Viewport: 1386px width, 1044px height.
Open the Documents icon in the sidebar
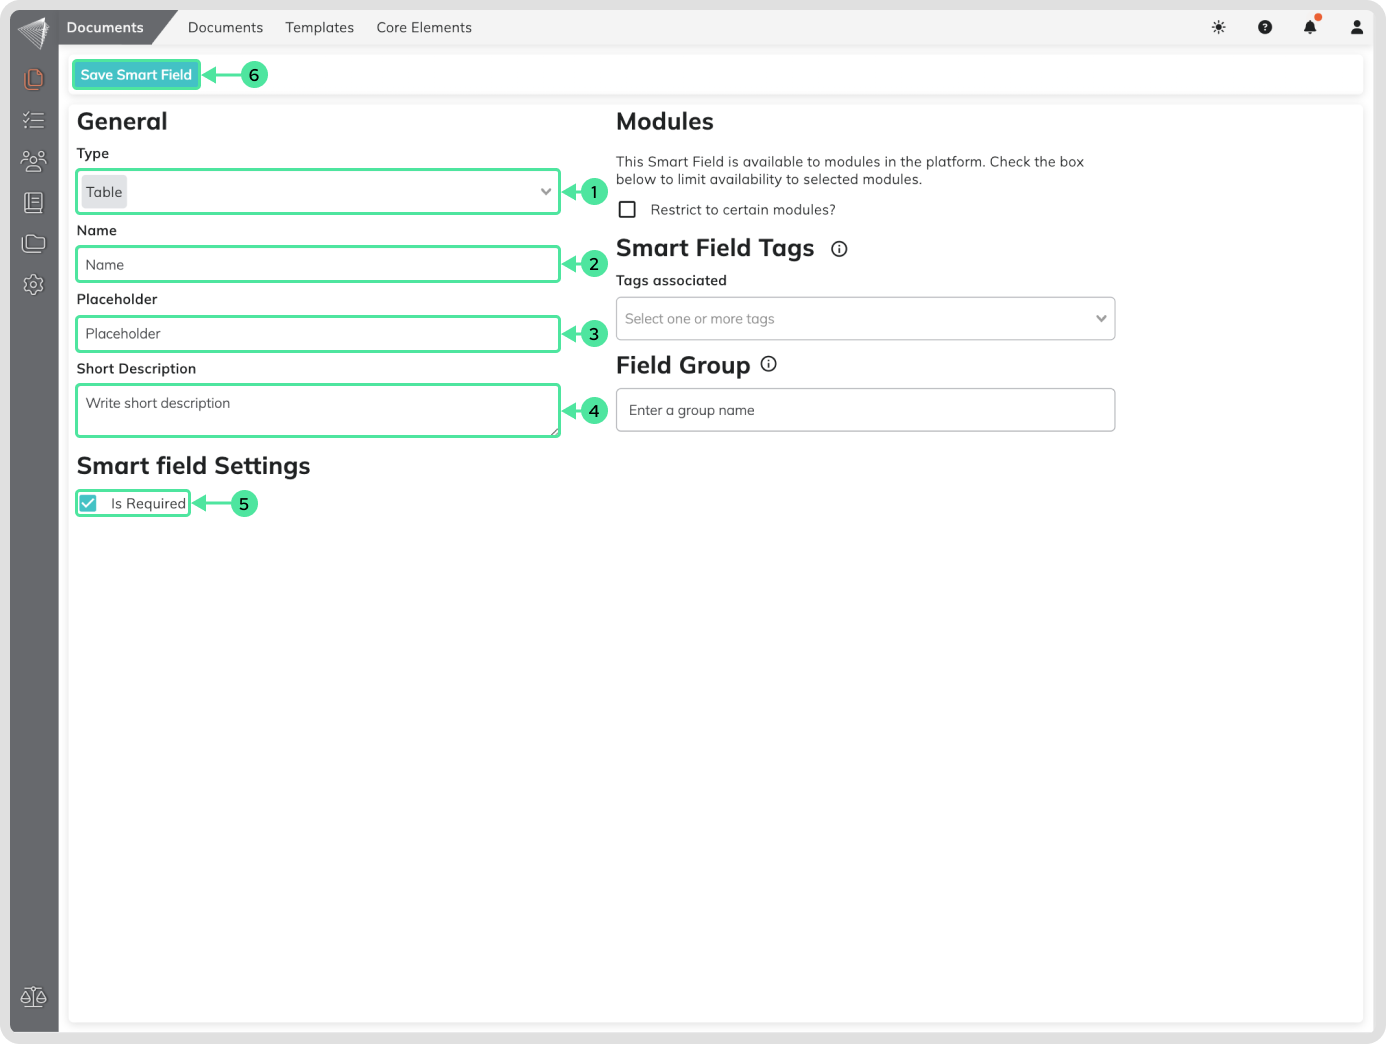tap(33, 78)
